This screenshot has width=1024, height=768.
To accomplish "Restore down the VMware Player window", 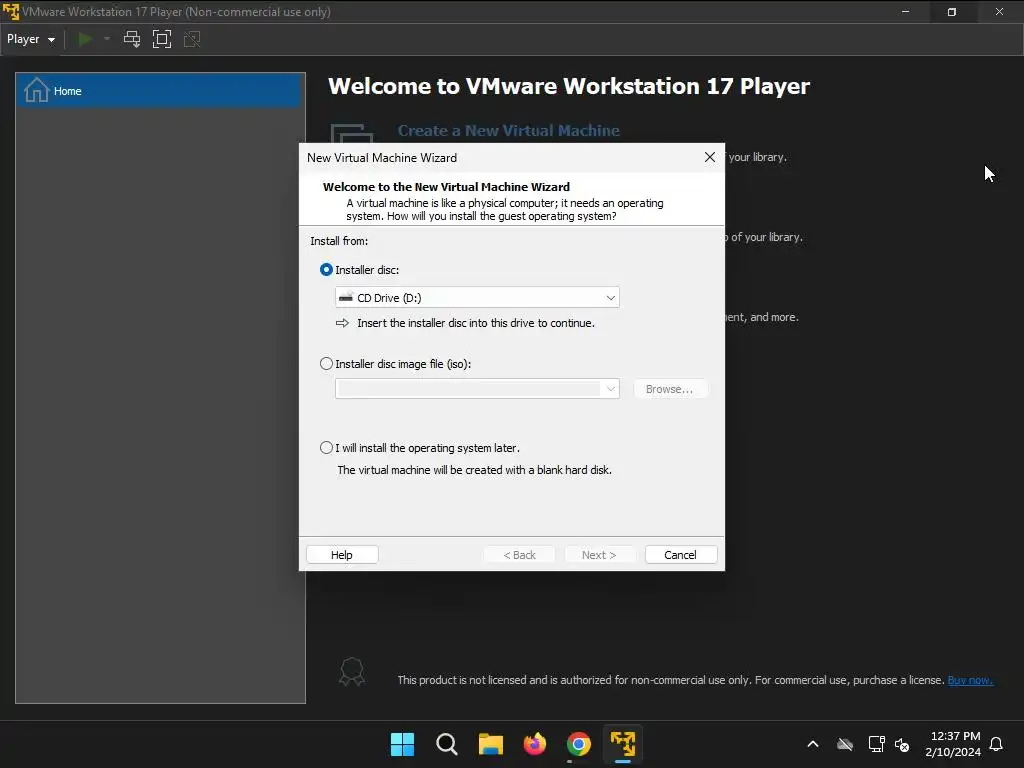I will (952, 12).
